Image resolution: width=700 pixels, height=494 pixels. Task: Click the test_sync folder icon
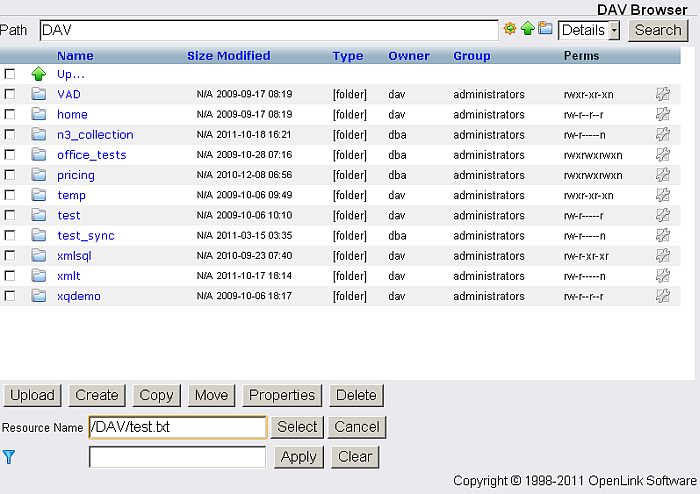(x=39, y=235)
